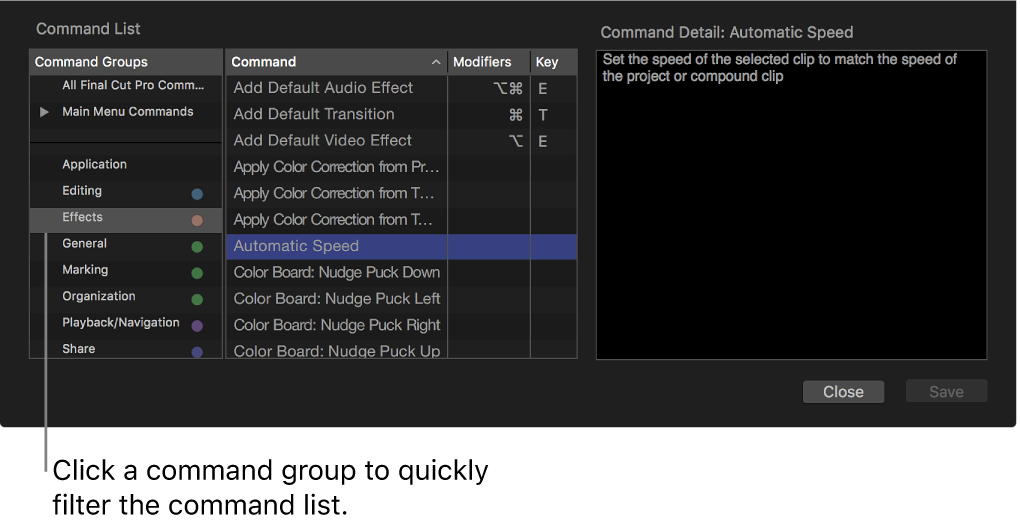This screenshot has width=1020, height=532.
Task: Sort by the Modifiers column header
Action: (x=482, y=62)
